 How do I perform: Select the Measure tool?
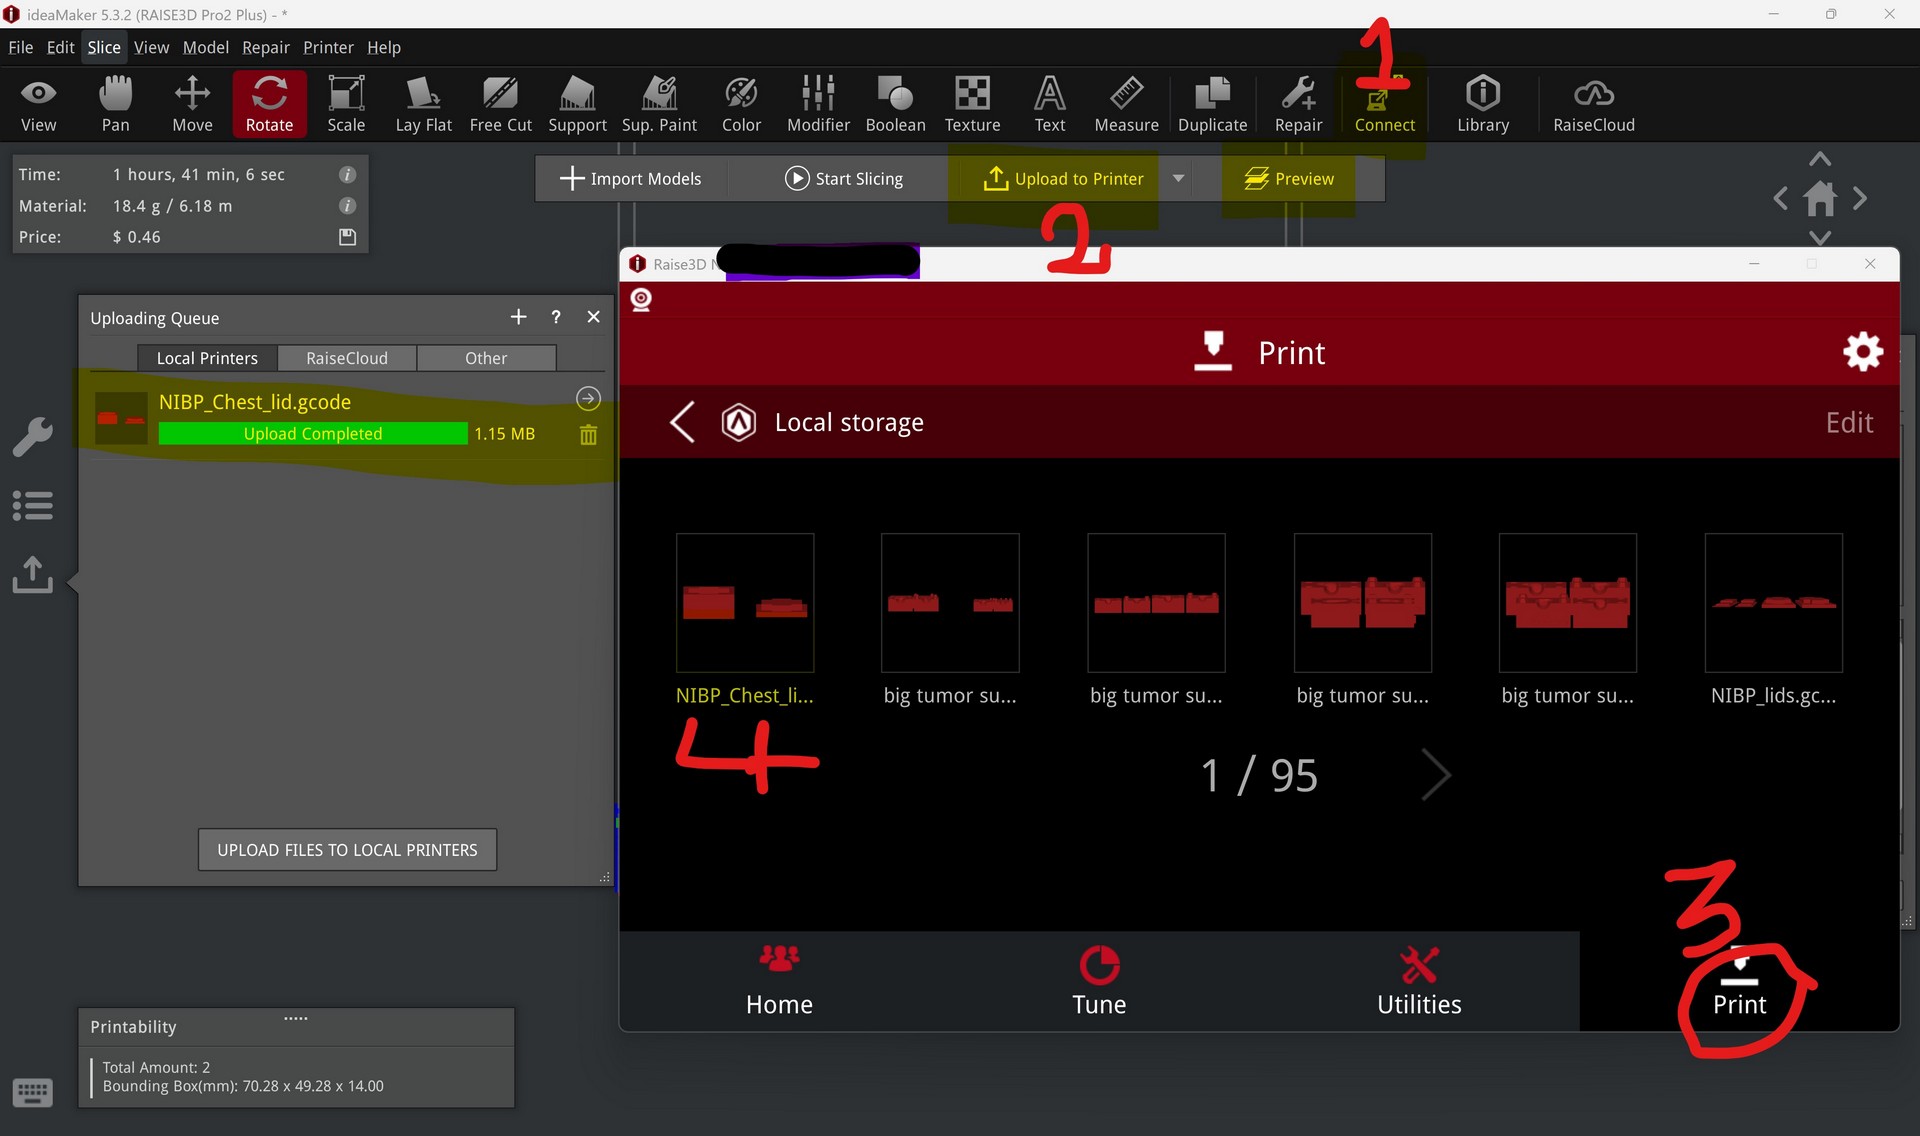point(1126,104)
